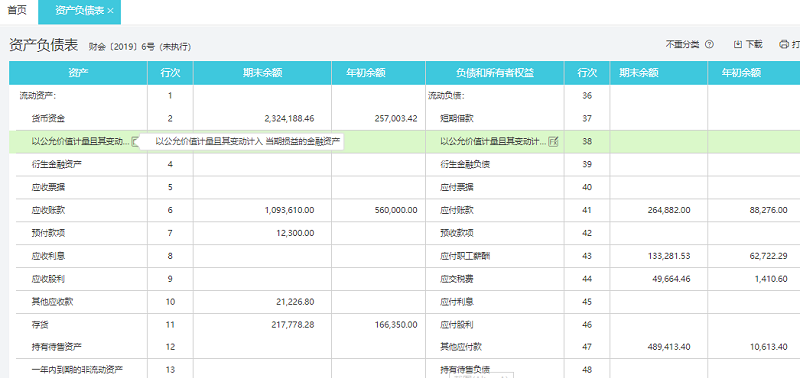Click 应交税费 ending balance 49,664.46
The height and width of the screenshot is (378, 800).
668,279
